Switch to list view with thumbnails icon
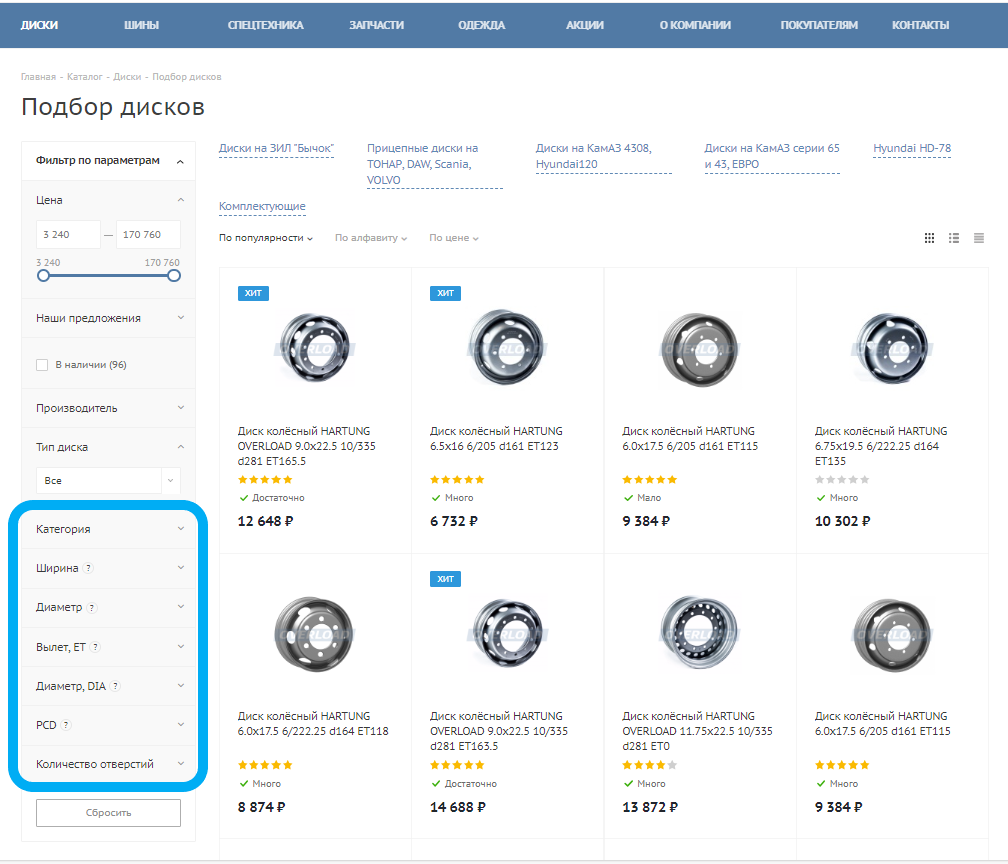The width and height of the screenshot is (1008, 864). (954, 238)
